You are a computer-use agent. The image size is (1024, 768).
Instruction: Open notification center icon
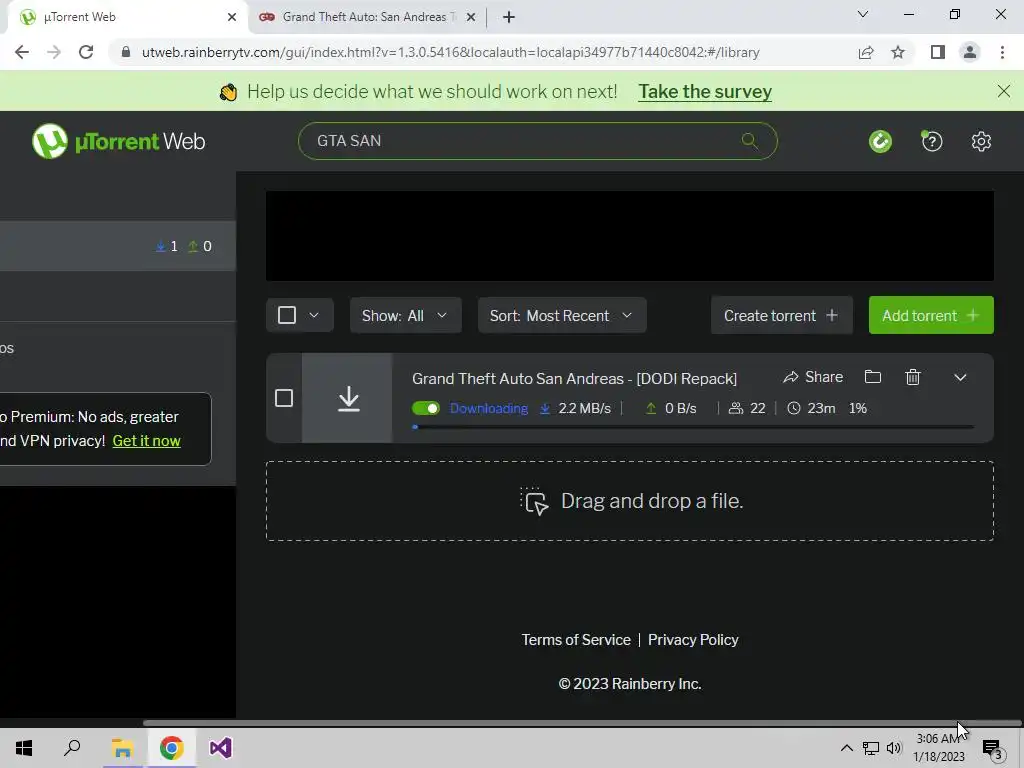click(992, 748)
